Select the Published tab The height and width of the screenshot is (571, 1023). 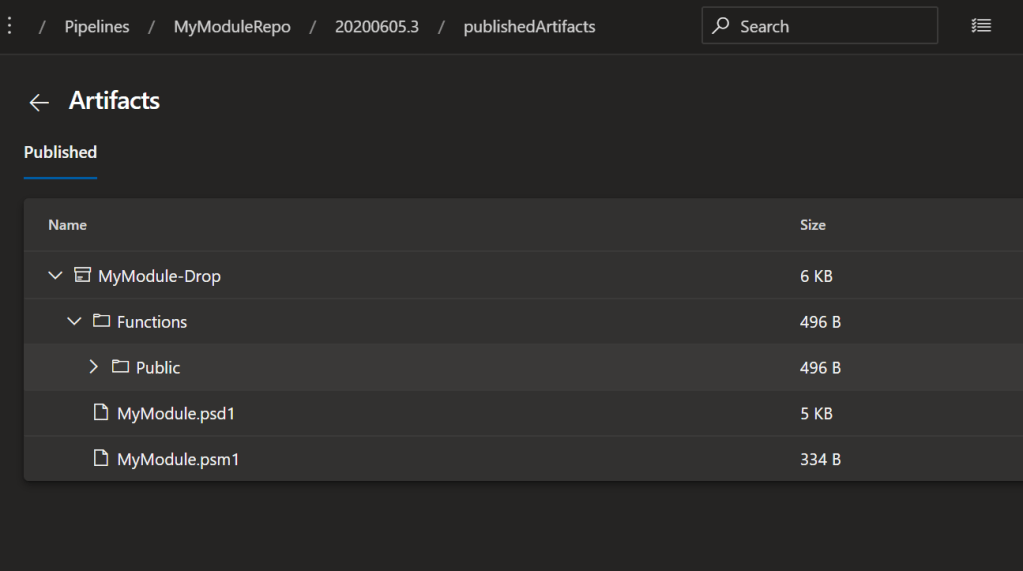(60, 153)
